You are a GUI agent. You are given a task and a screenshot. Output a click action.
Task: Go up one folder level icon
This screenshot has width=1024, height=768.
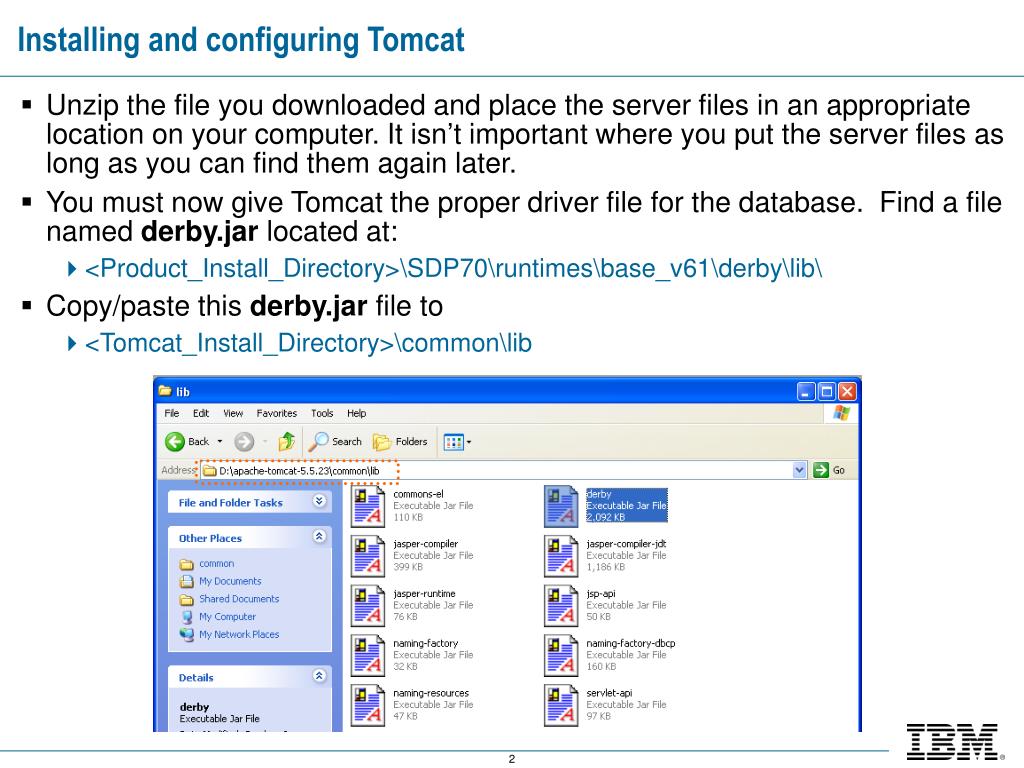(x=286, y=442)
